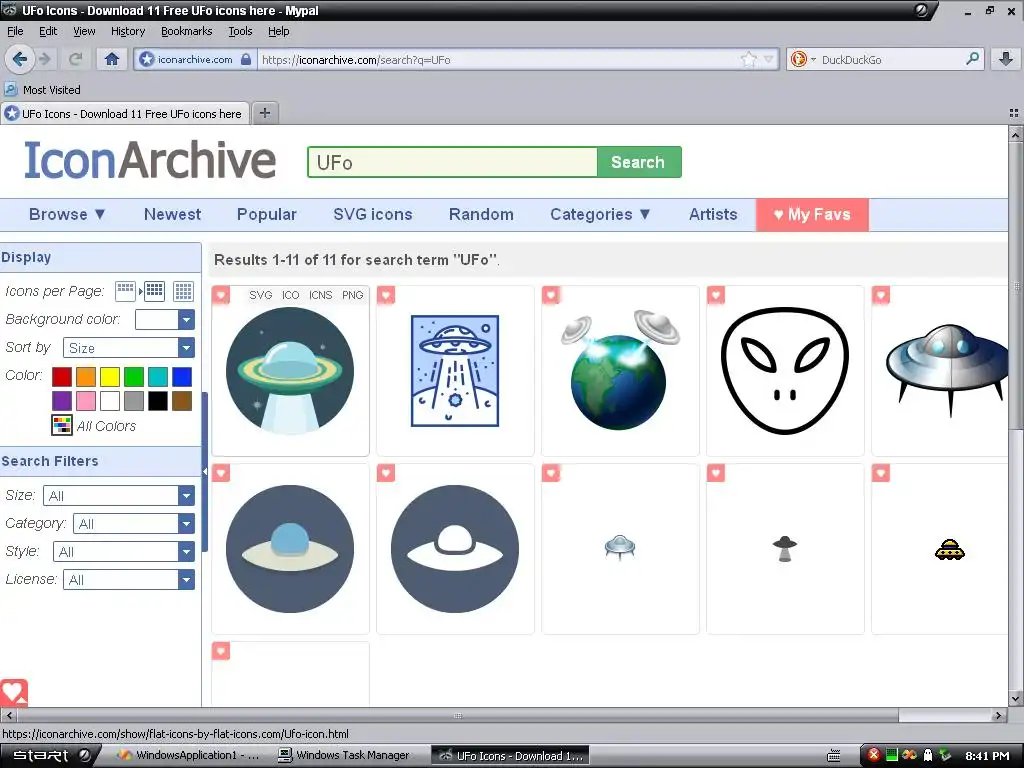Open the File menu
Image resolution: width=1024 pixels, height=768 pixels.
pos(15,31)
